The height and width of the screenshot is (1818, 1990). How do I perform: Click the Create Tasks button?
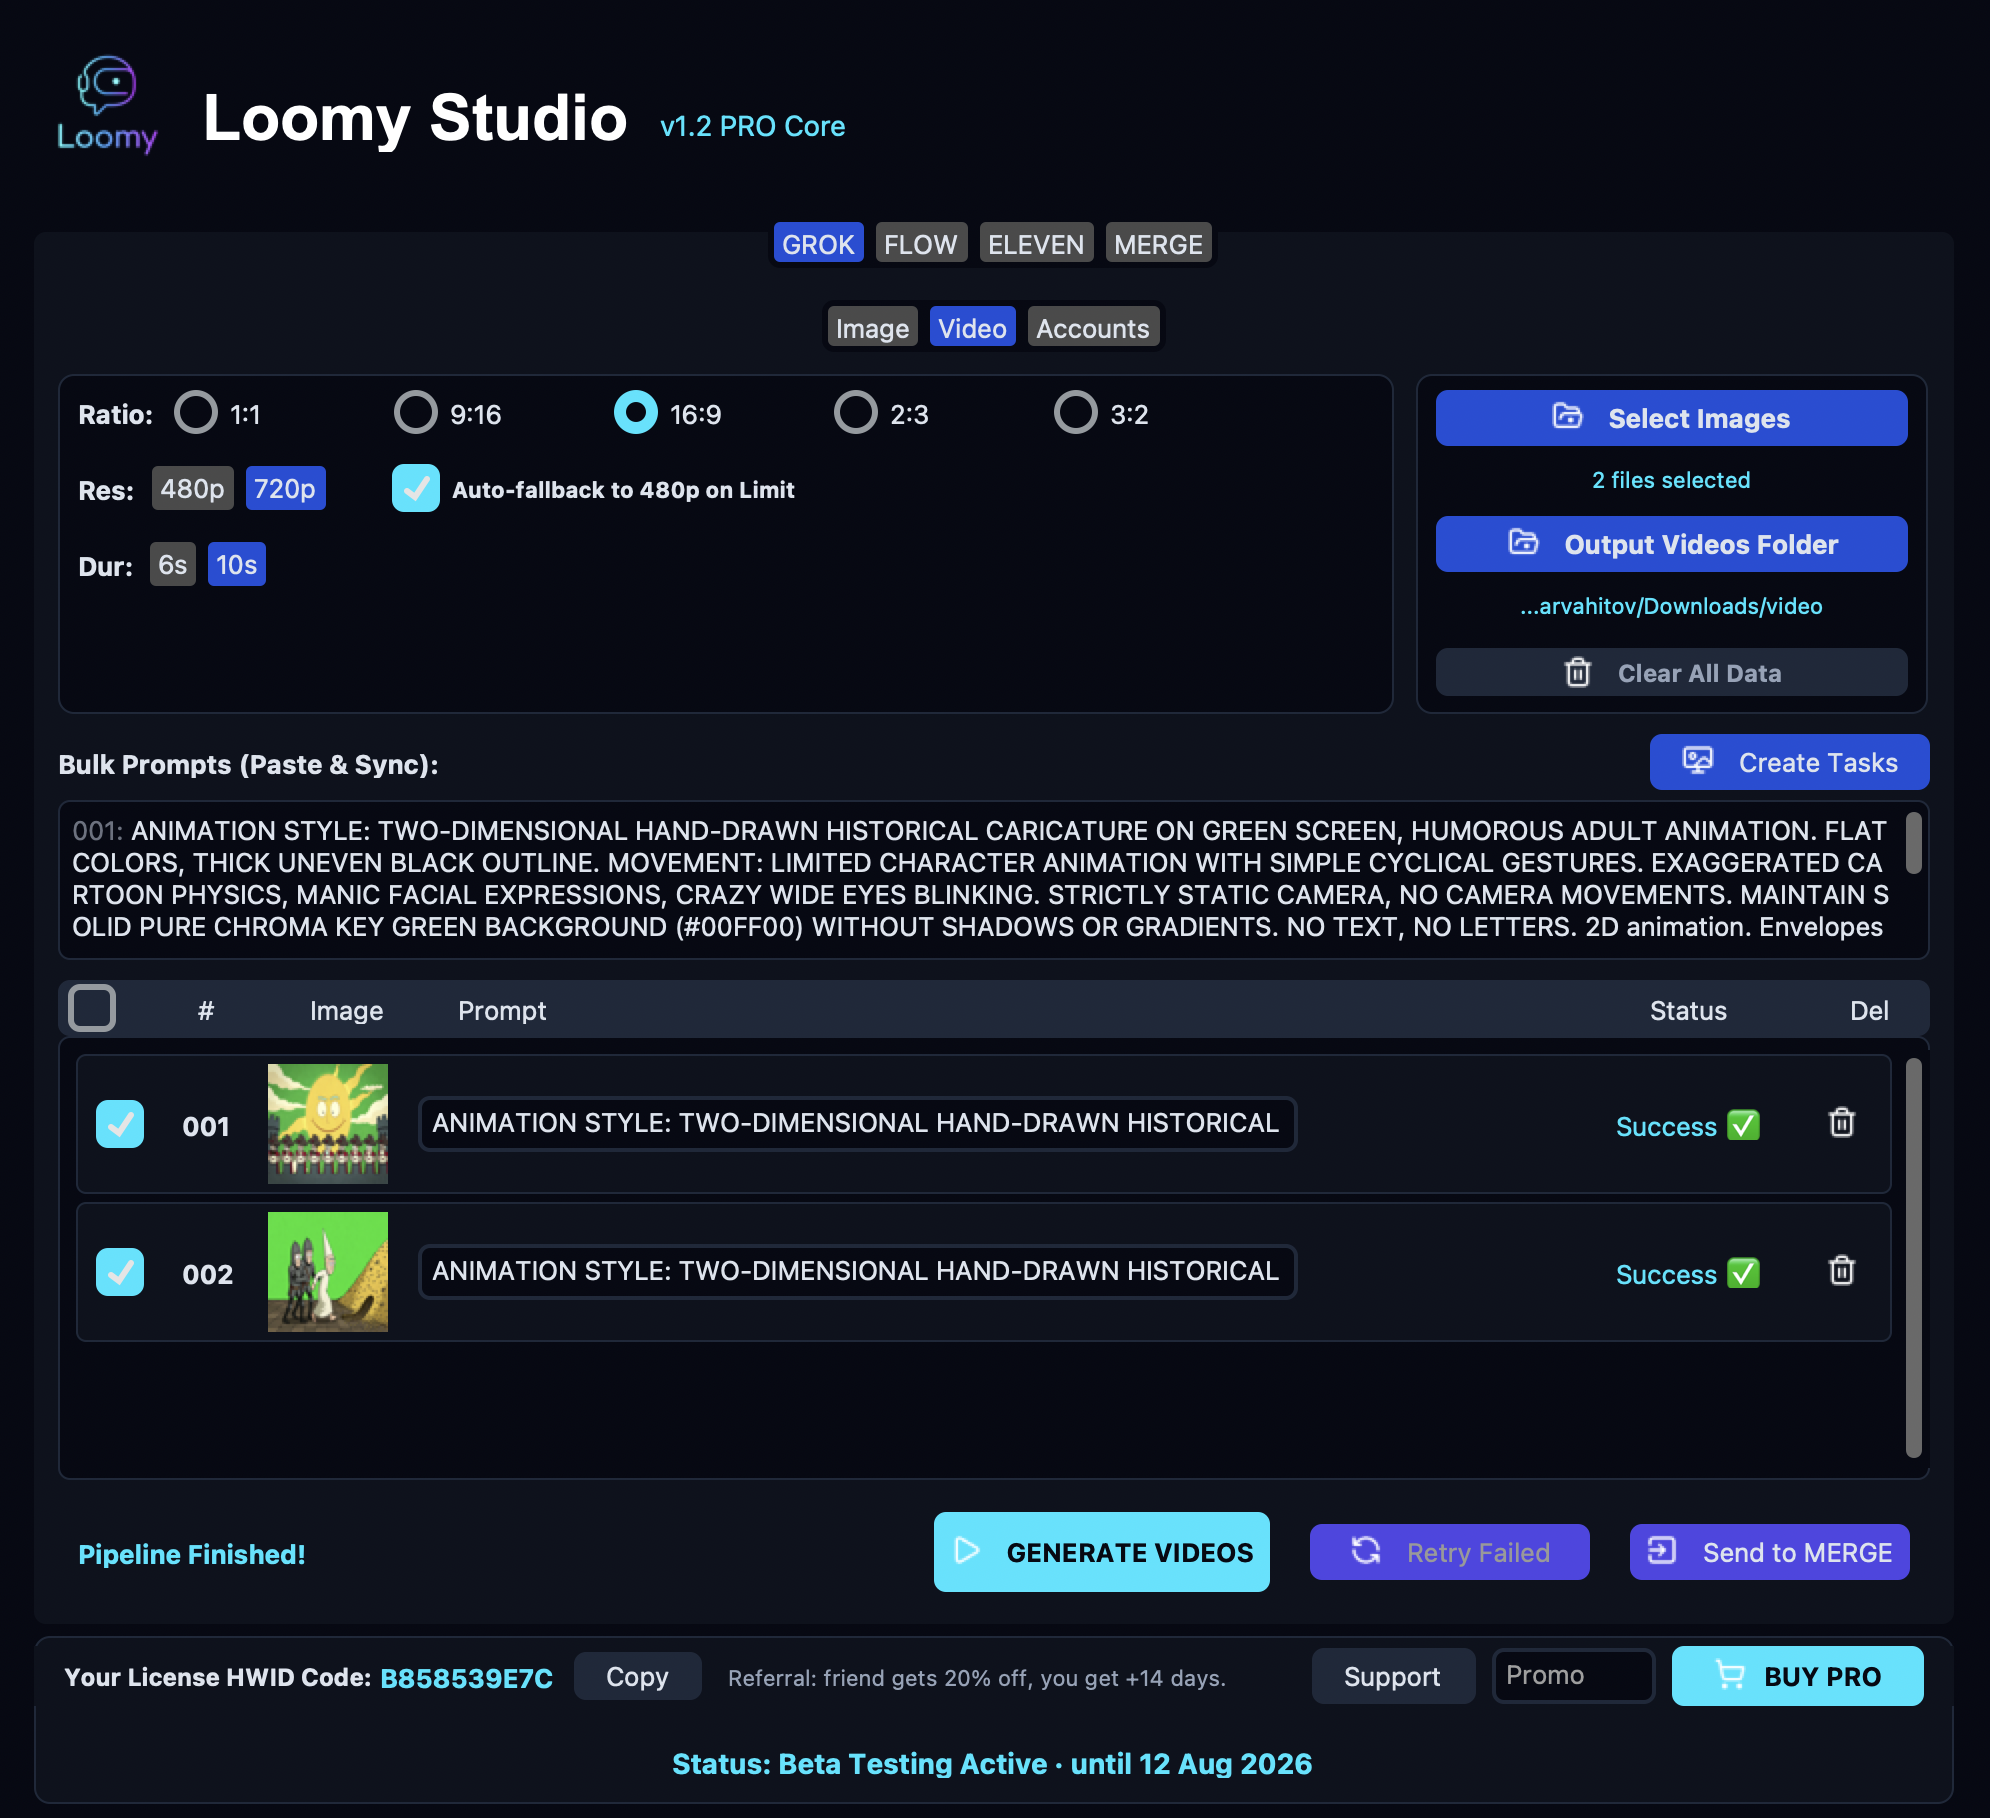[x=1789, y=762]
